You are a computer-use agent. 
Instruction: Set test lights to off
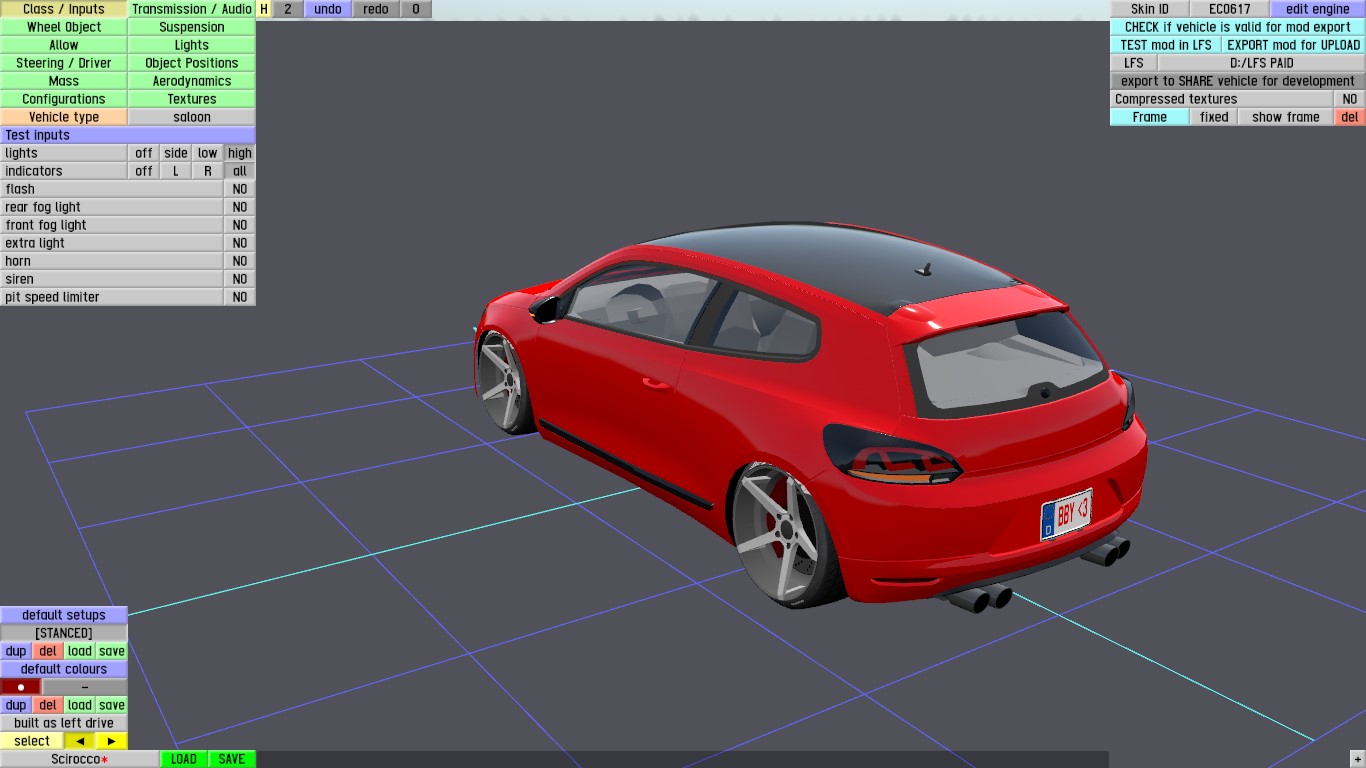(x=144, y=153)
